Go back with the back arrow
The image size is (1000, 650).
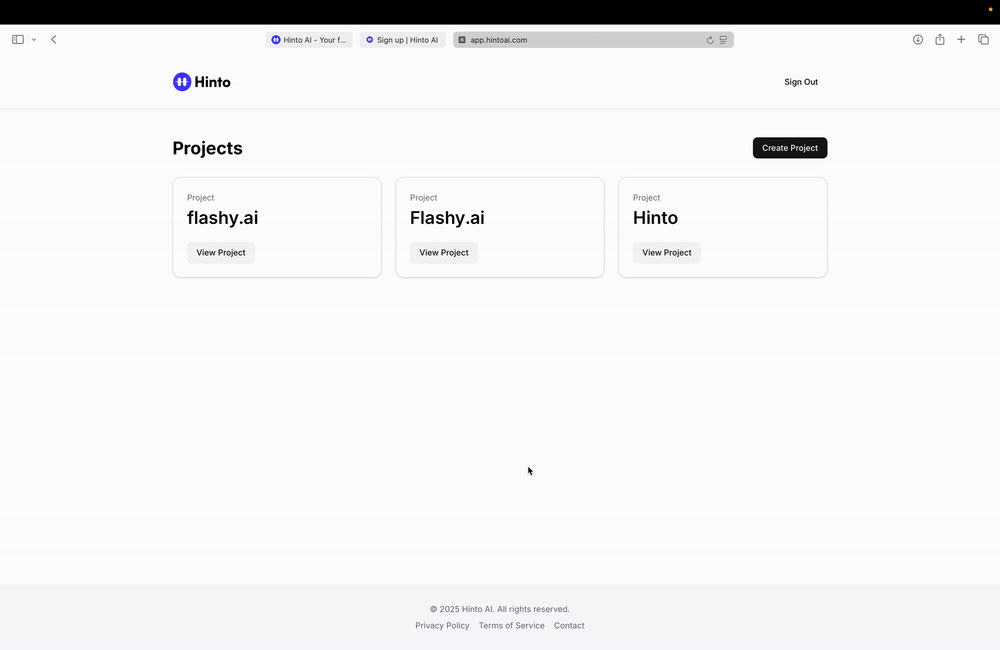(x=54, y=40)
